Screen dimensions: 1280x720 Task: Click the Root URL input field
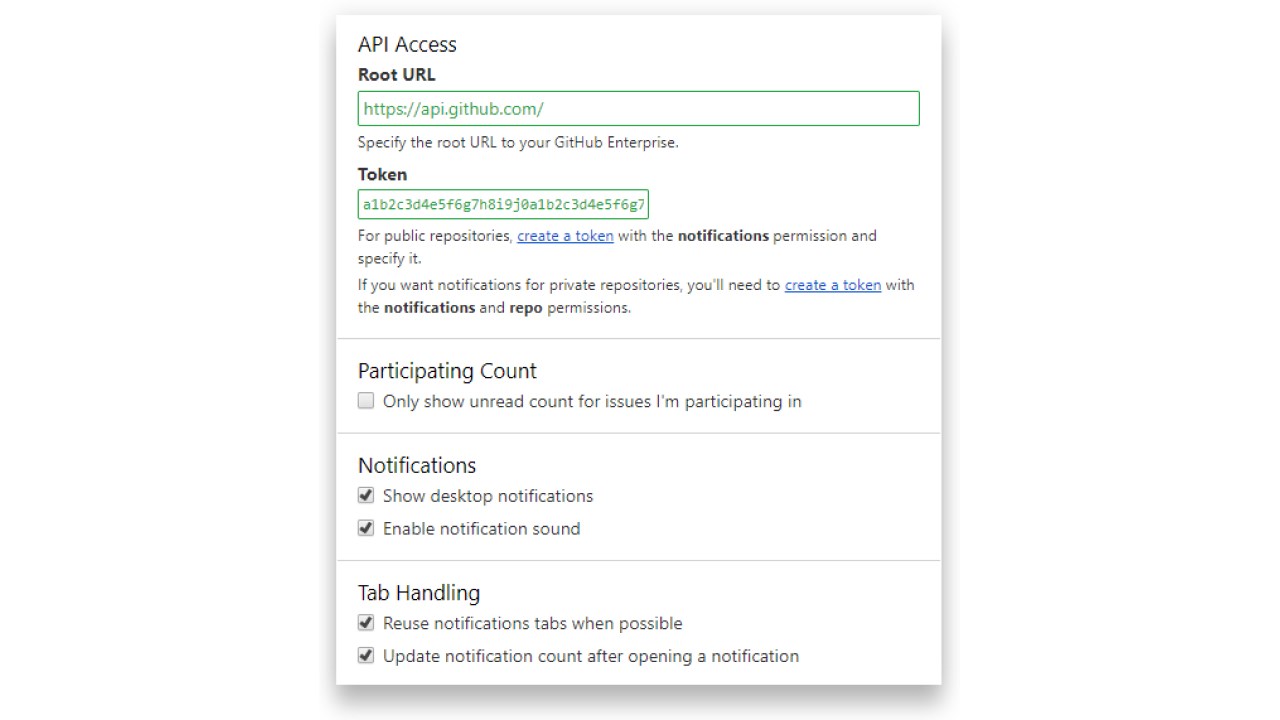coord(638,109)
